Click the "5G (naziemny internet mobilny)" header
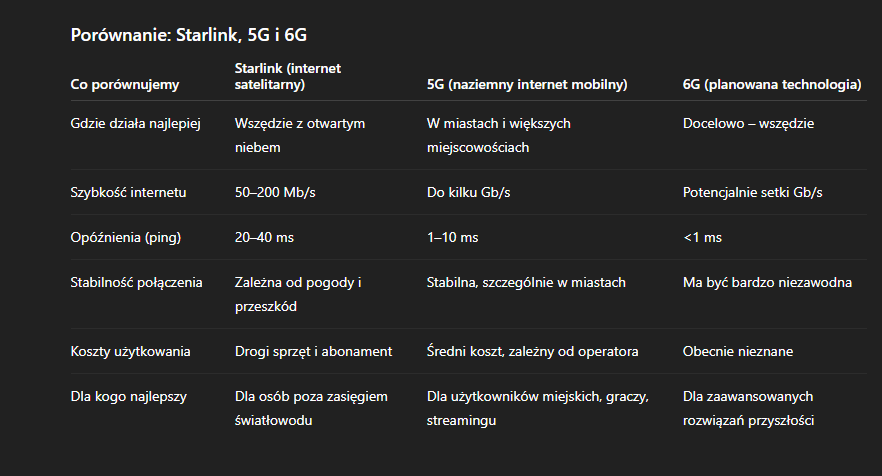This screenshot has height=476, width=882. click(527, 85)
